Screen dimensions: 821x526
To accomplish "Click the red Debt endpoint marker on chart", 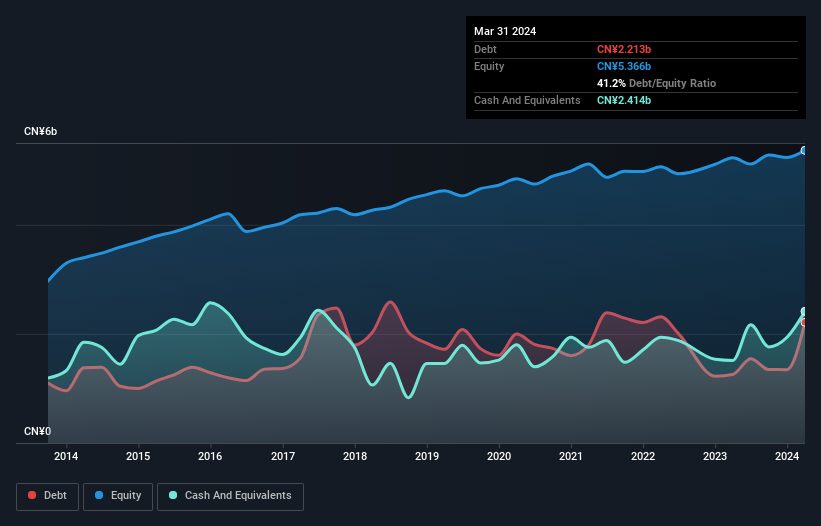I will [804, 322].
